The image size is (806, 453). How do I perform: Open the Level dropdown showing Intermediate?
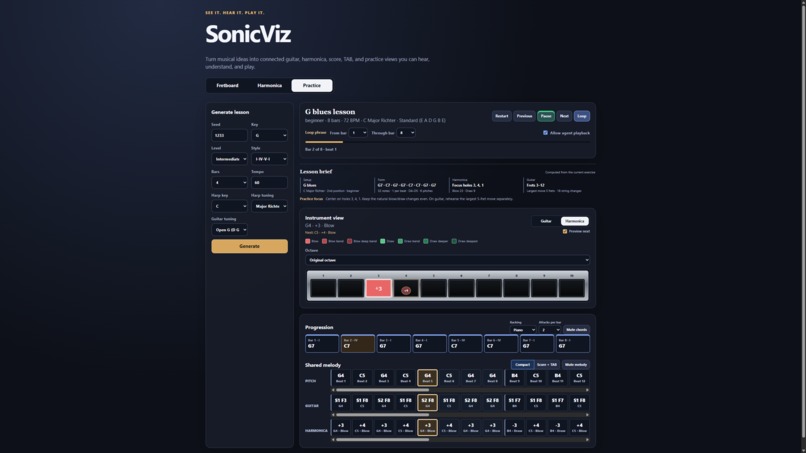pyautogui.click(x=229, y=159)
